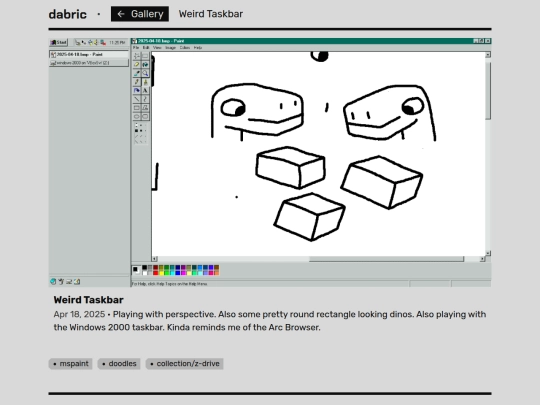Open the File menu in Paint

(136, 48)
